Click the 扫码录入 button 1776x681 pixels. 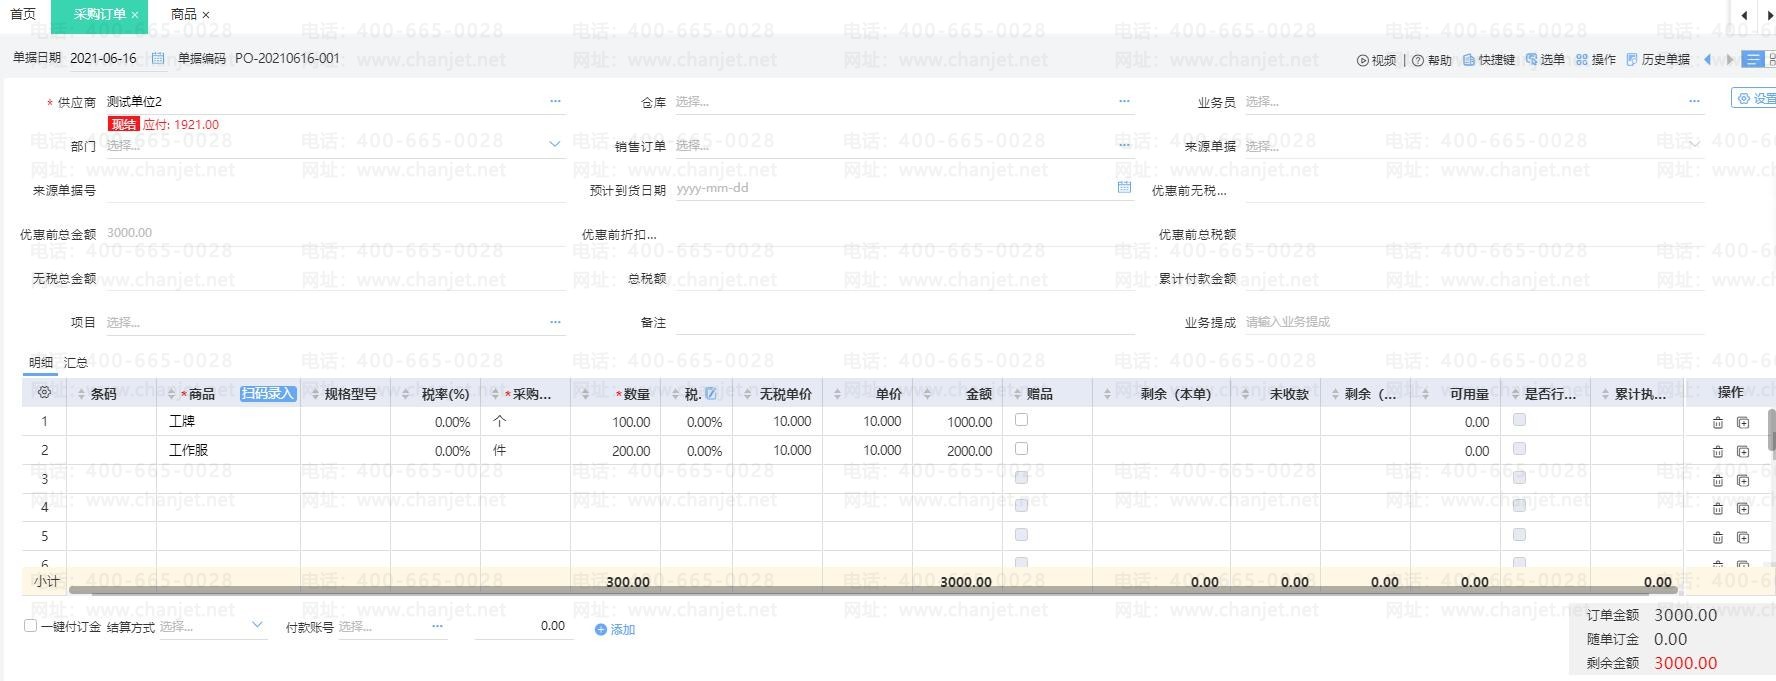pyautogui.click(x=267, y=394)
